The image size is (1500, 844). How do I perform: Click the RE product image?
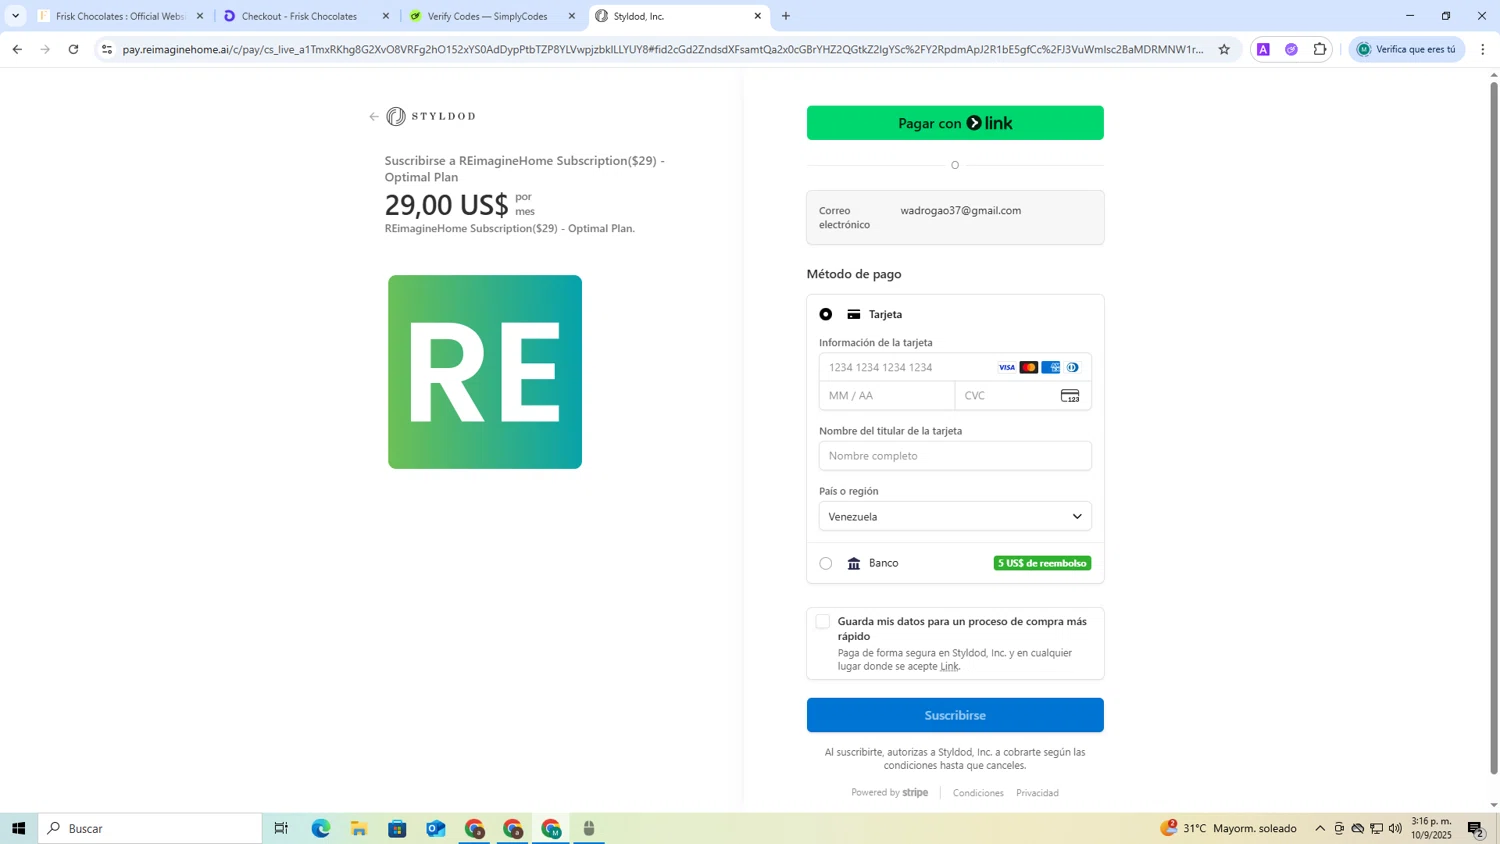(485, 372)
